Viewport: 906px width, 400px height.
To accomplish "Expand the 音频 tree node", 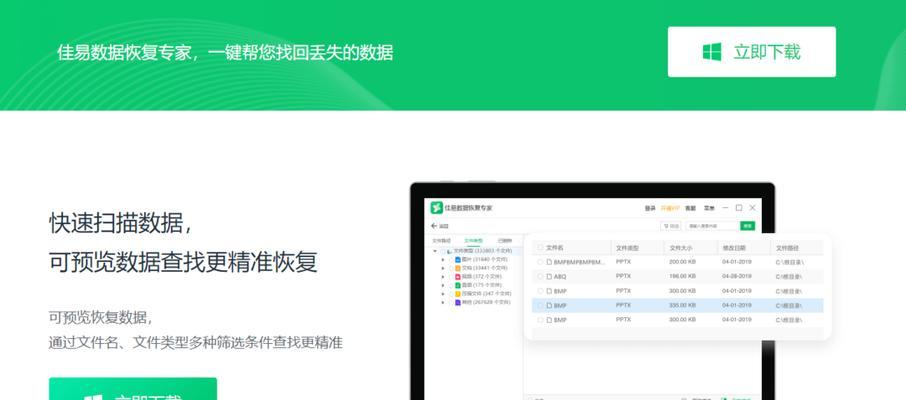I will tap(443, 286).
